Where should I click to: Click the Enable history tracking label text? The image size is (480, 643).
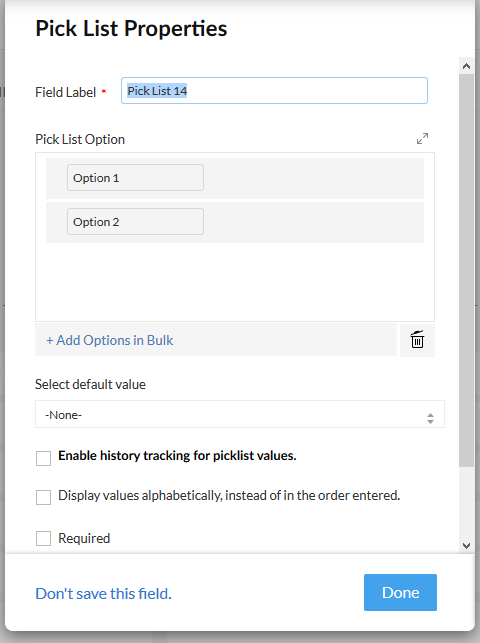[177, 456]
